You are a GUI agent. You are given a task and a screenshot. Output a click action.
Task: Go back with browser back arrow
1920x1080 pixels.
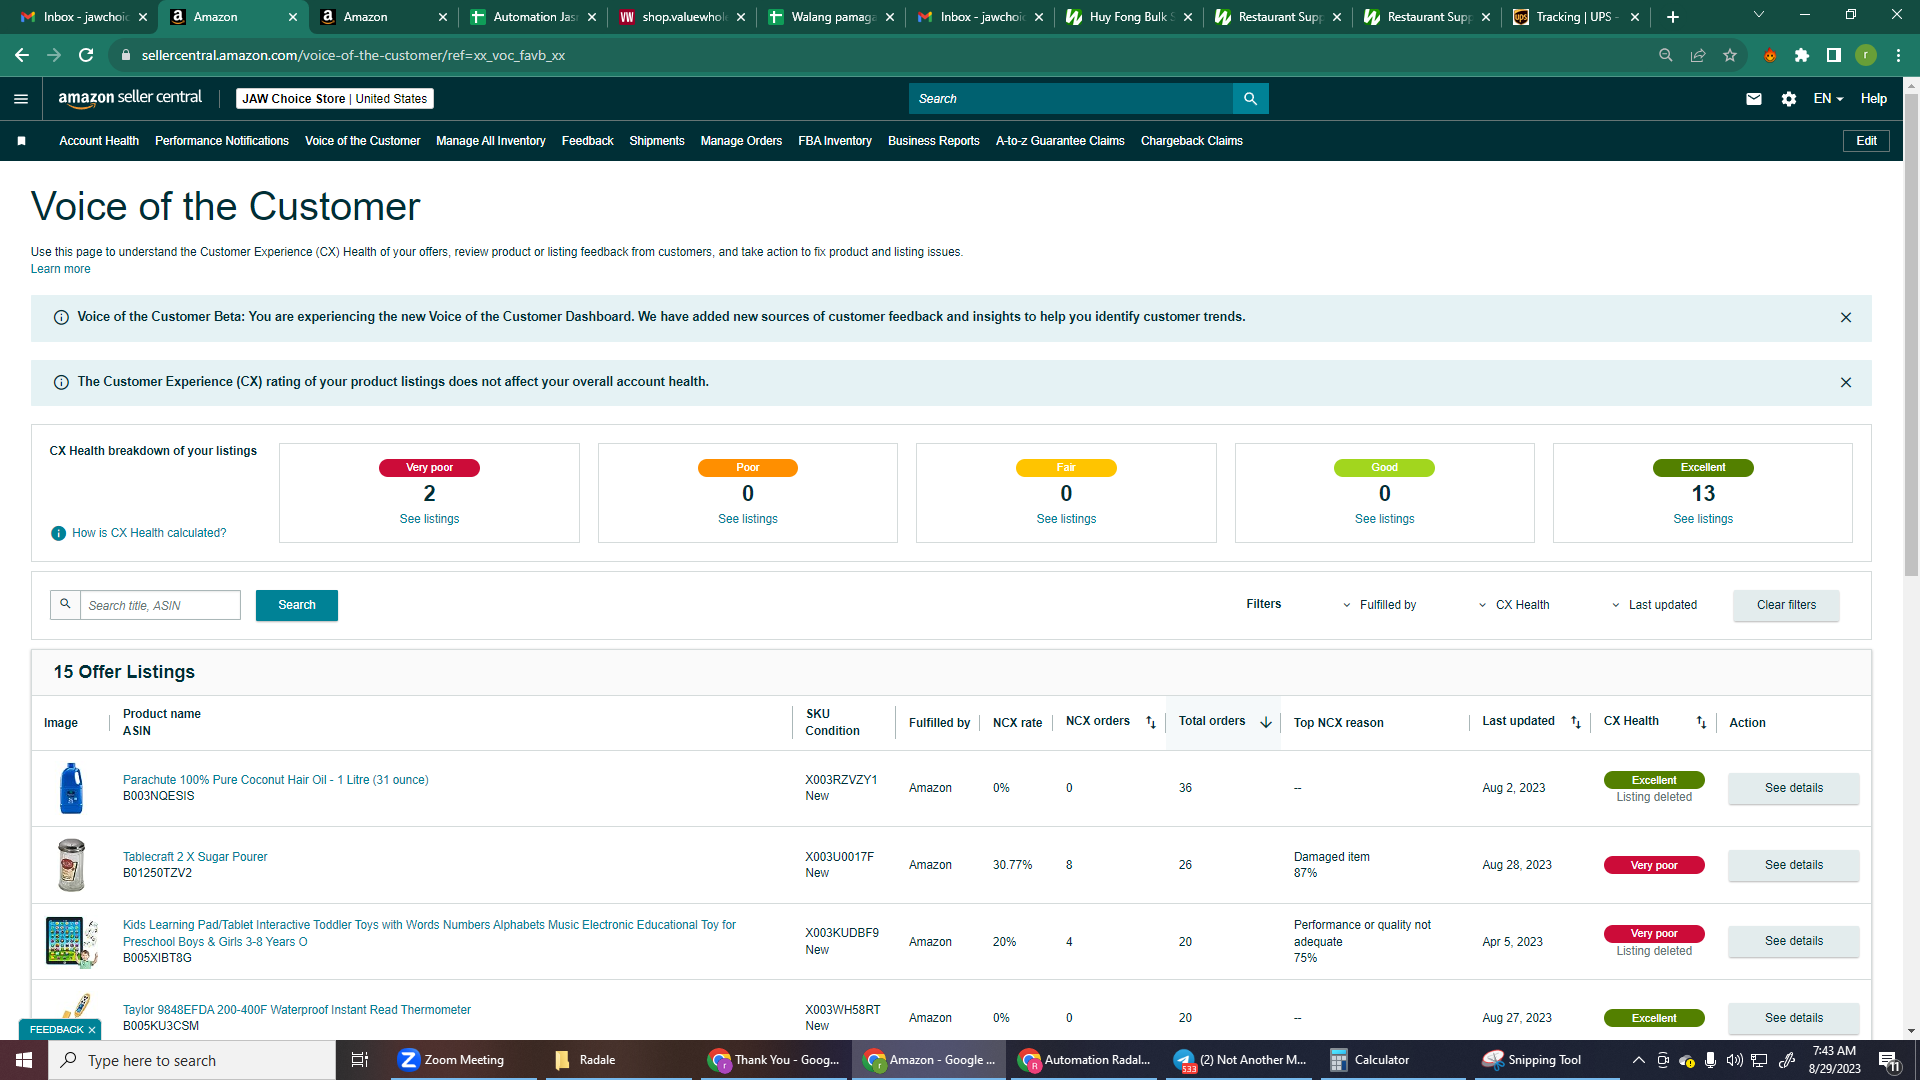point(22,55)
